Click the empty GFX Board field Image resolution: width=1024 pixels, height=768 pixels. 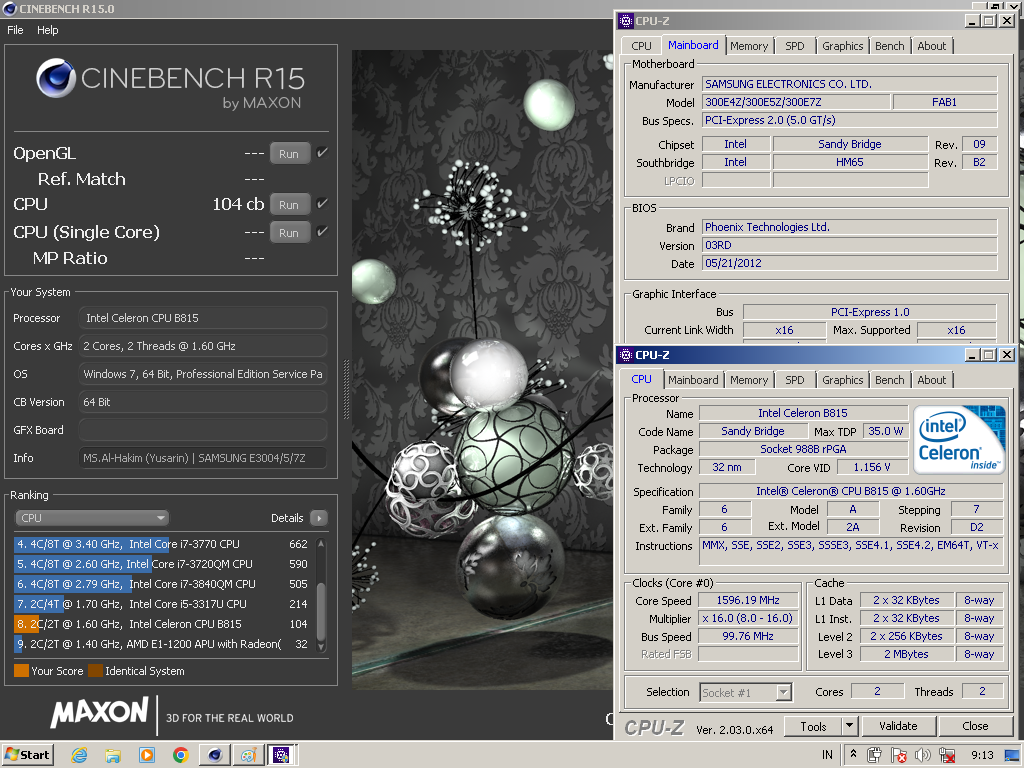pyautogui.click(x=202, y=430)
